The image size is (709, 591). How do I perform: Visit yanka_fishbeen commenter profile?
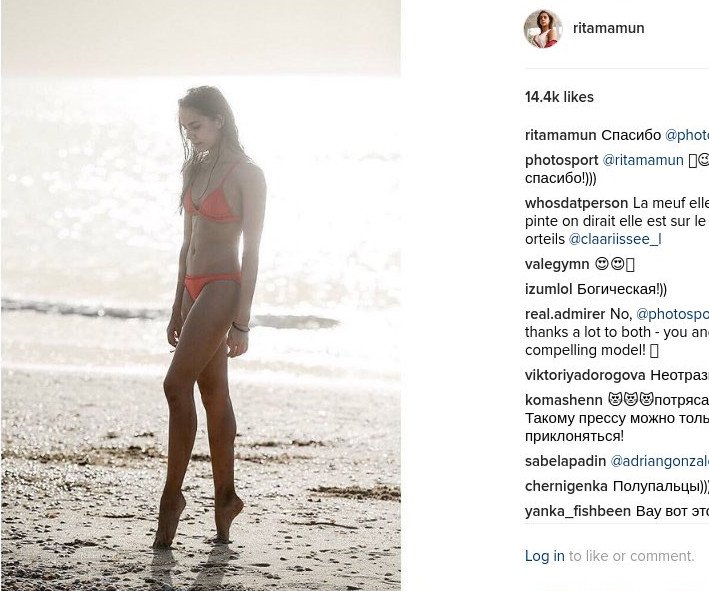(x=578, y=511)
